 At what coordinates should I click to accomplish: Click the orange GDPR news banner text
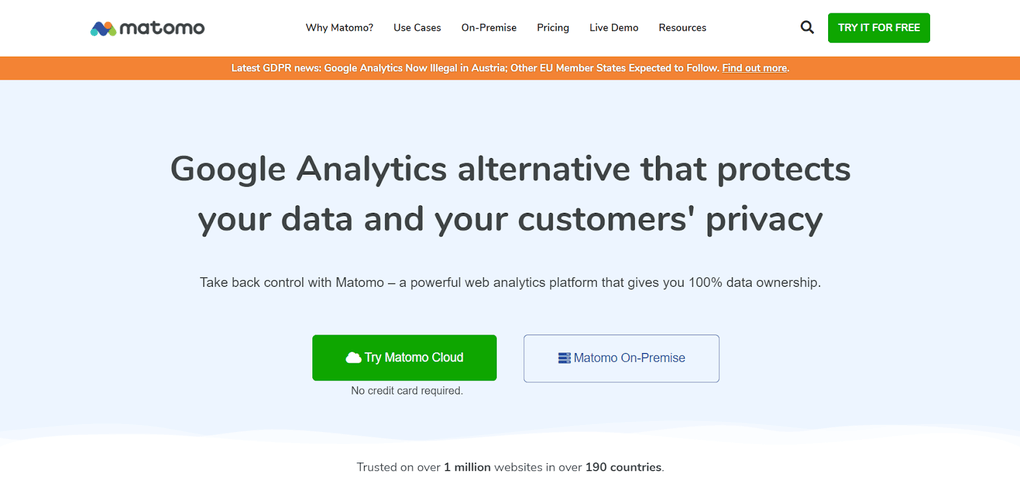(470, 68)
